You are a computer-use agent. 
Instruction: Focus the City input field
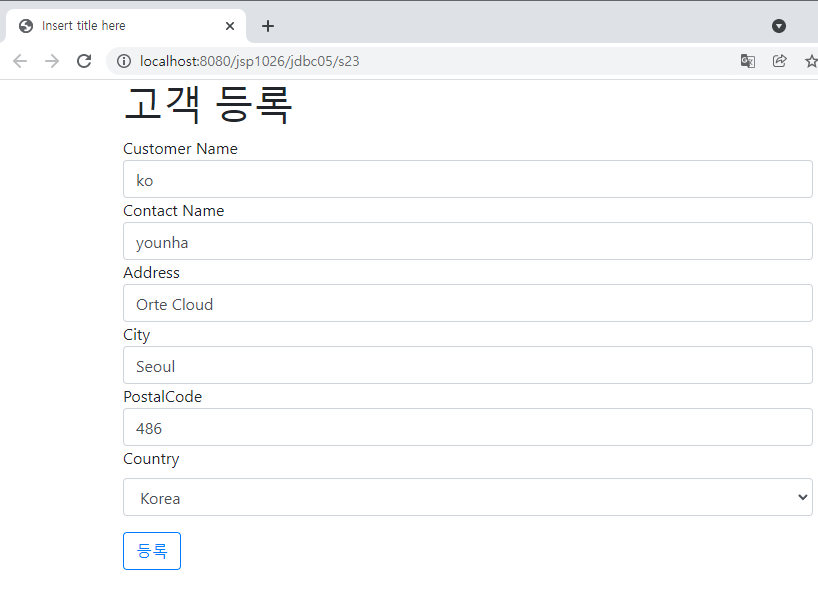[467, 365]
